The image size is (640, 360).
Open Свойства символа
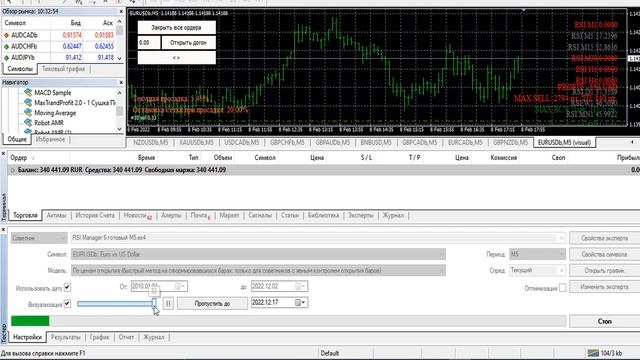tap(604, 254)
